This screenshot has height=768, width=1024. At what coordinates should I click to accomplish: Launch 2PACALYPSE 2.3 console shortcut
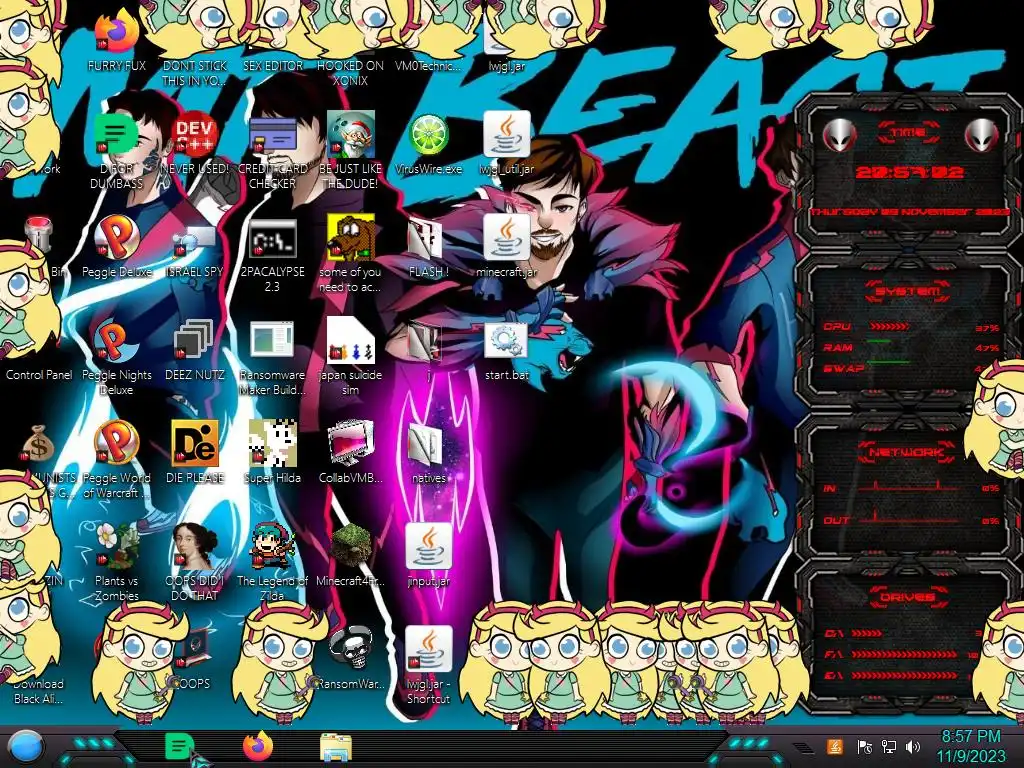click(x=273, y=238)
